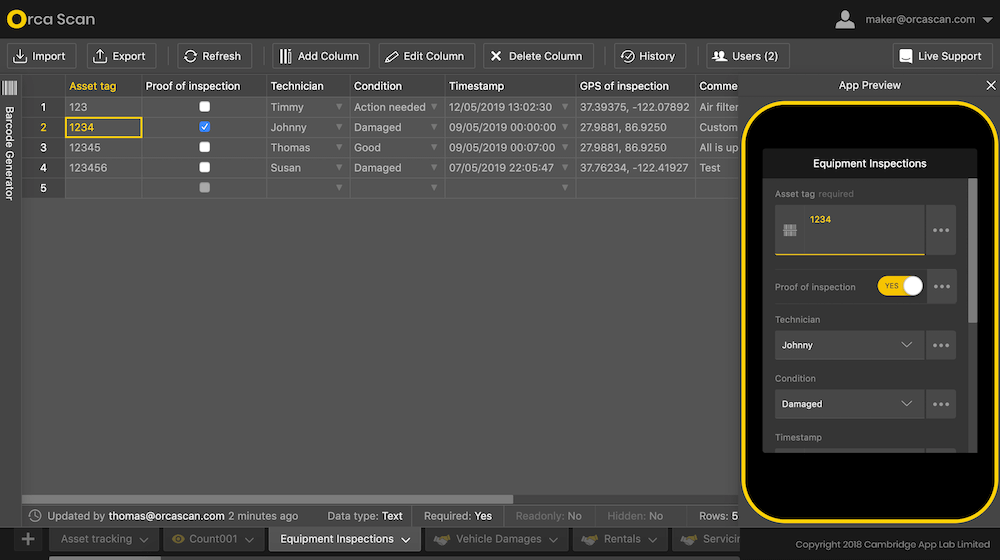Add a new sheet with plus icon
The image size is (1000, 560).
click(x=28, y=539)
